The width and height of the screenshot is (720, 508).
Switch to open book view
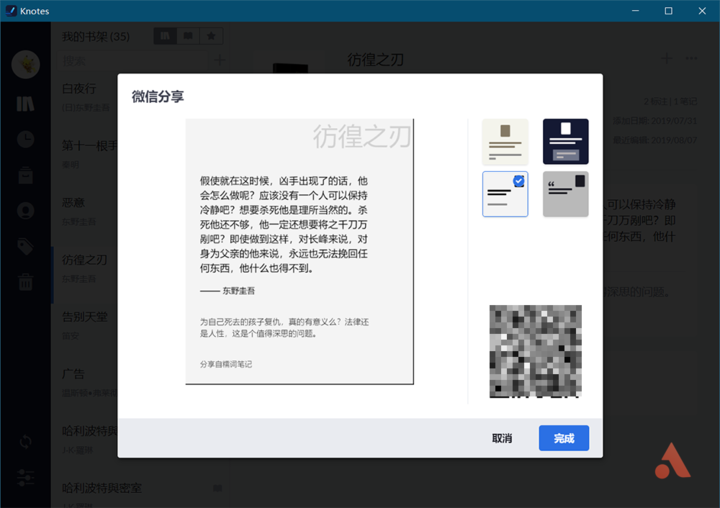click(x=188, y=36)
